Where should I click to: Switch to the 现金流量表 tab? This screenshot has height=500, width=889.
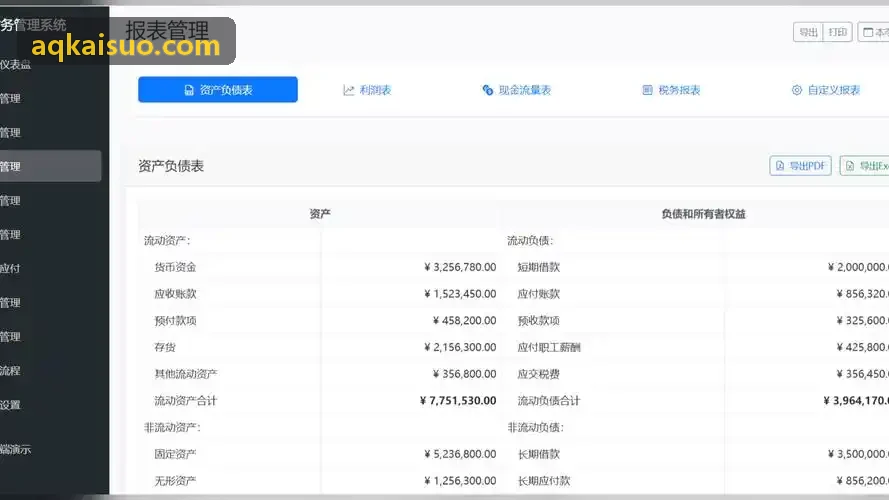coord(517,90)
